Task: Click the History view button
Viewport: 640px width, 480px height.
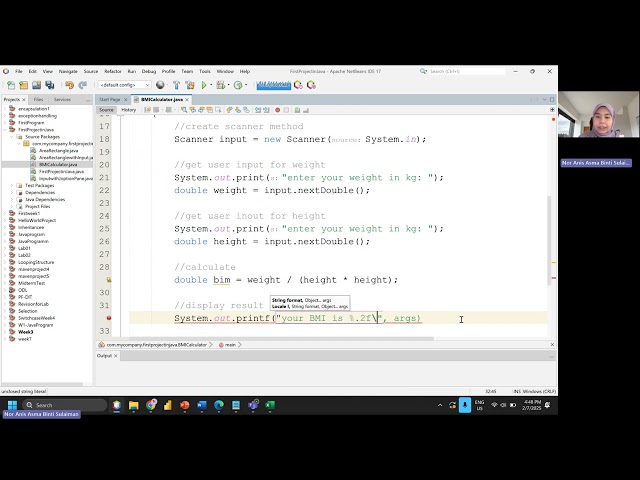Action: click(128, 110)
